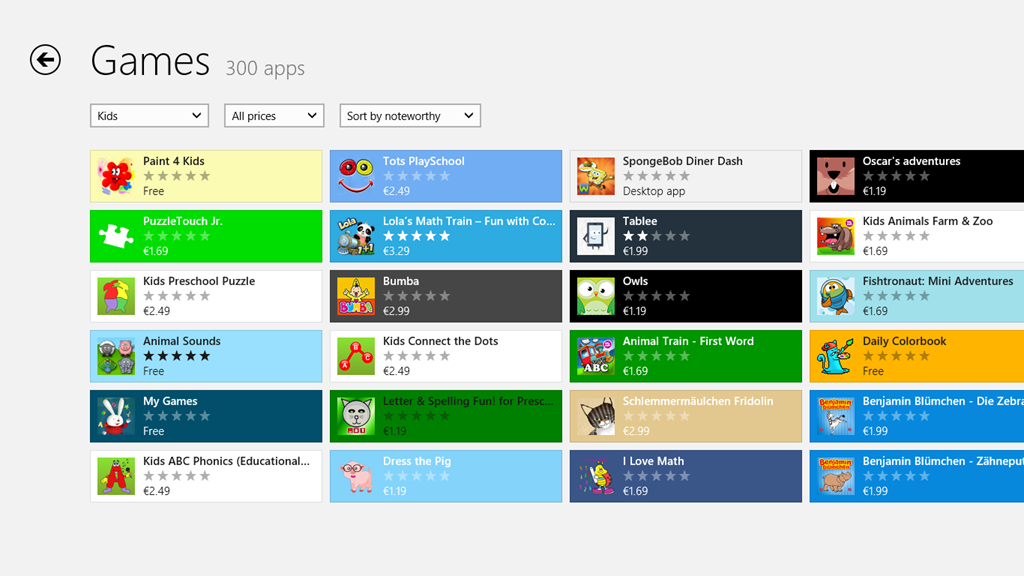The width and height of the screenshot is (1024, 576).
Task: Select the Dress the Pig icon
Action: point(356,477)
